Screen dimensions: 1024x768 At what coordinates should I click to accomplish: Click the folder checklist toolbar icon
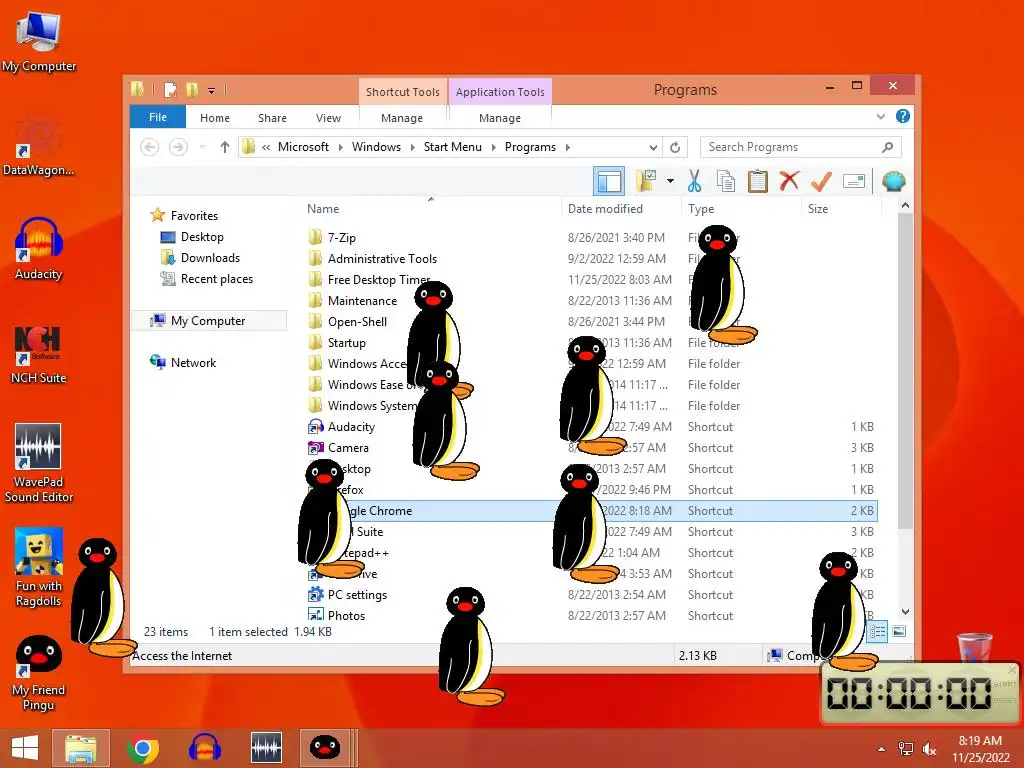coord(646,181)
